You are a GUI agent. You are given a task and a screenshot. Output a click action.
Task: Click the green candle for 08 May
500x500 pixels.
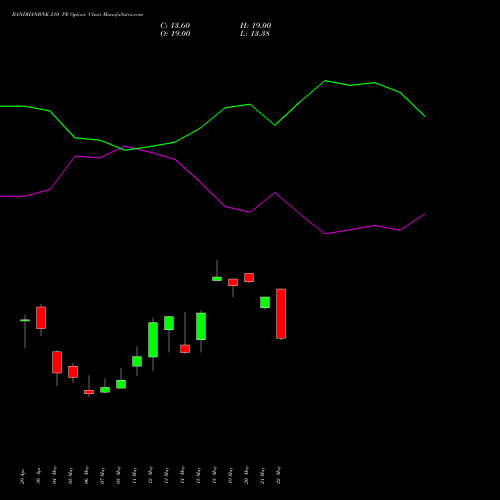pos(121,384)
